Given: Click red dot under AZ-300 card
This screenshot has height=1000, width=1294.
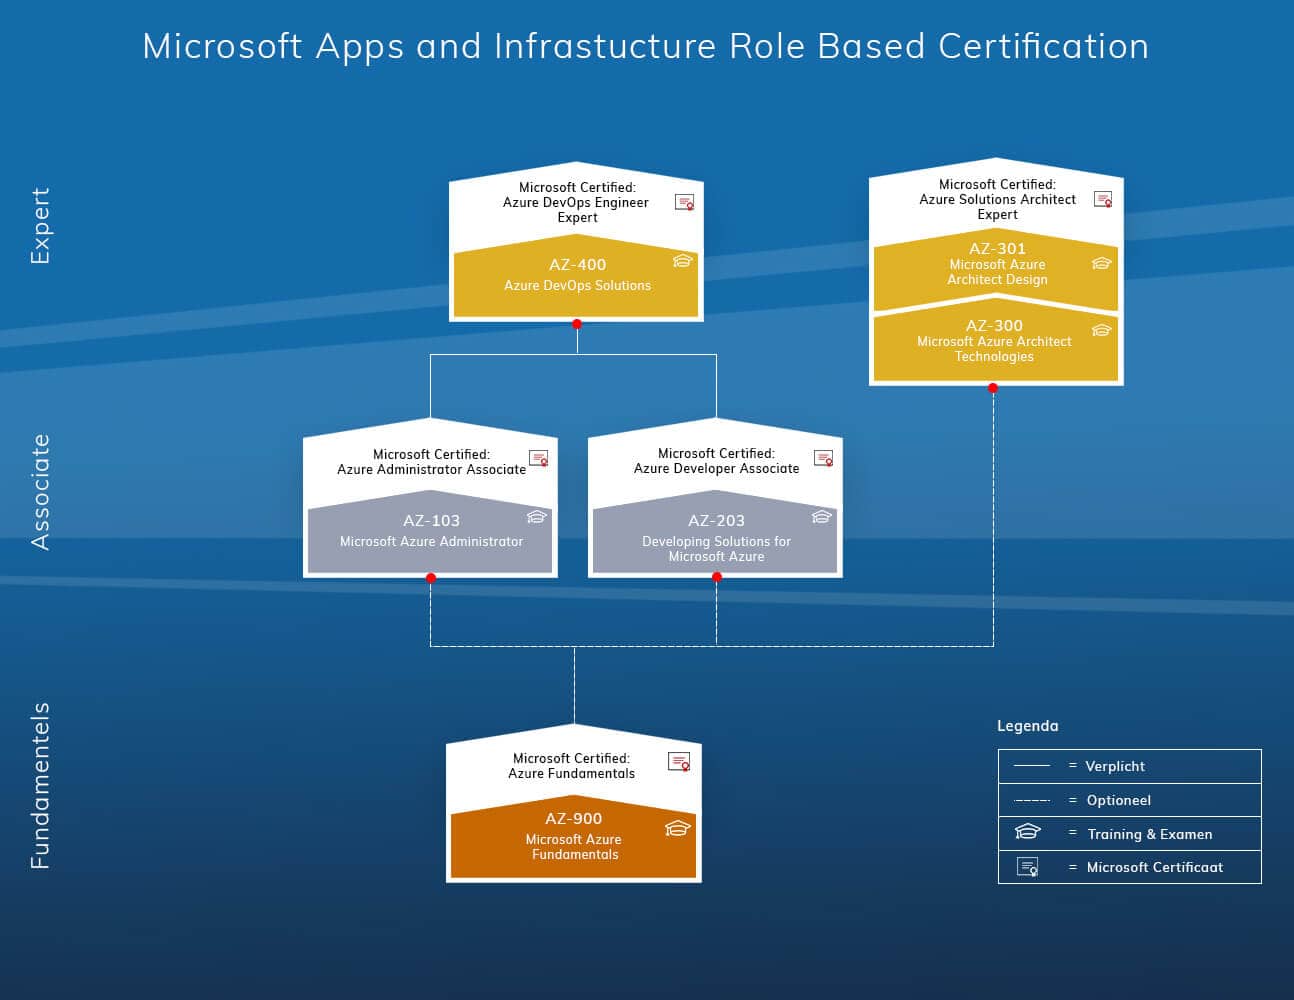Looking at the screenshot, I should (993, 388).
